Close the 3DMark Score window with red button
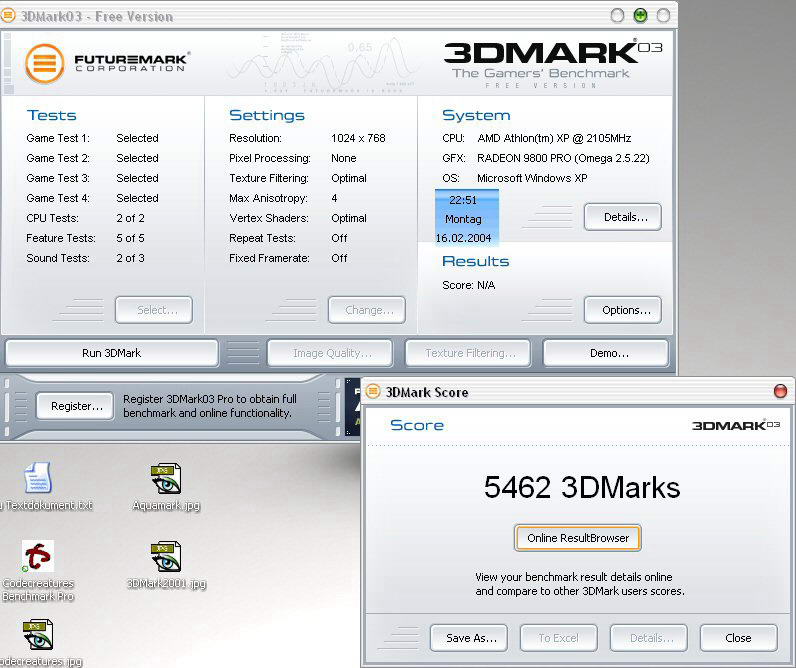Viewport: 796px width, 668px height. (780, 391)
